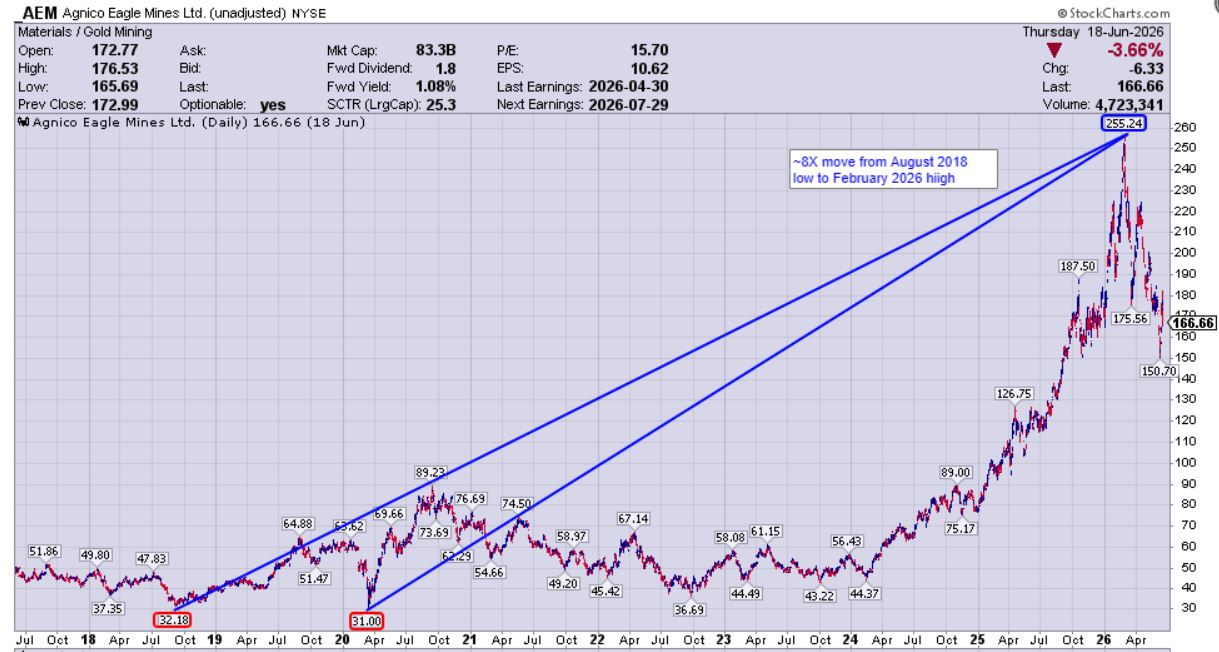Click the 175.56 price label
Viewport: 1219px width, 652px height.
[1132, 319]
